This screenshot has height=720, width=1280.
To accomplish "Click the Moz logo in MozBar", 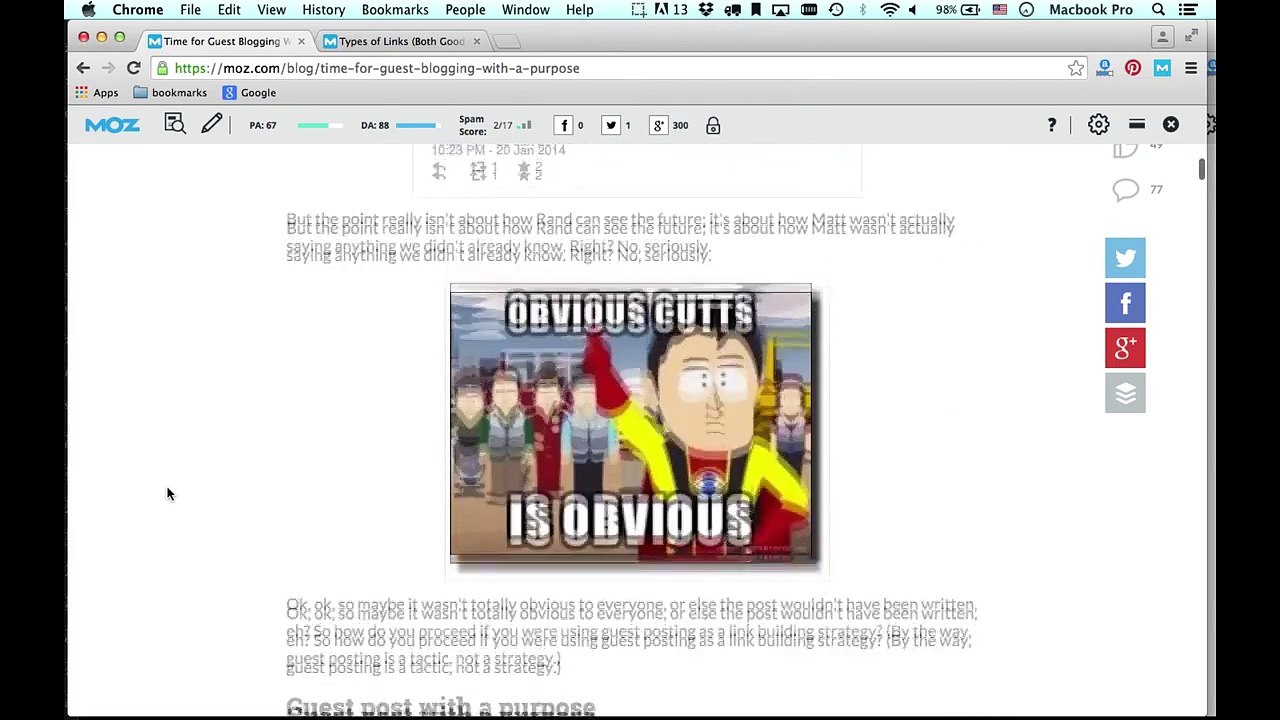I will (x=112, y=125).
